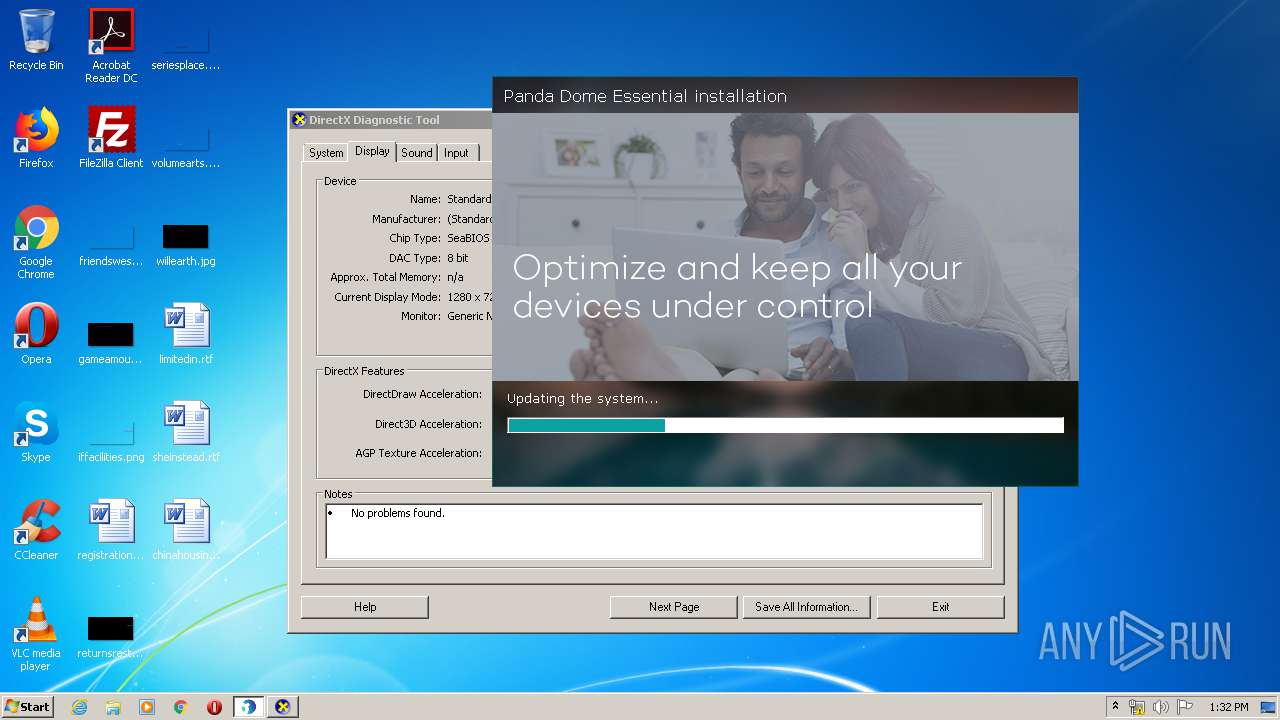Launch CCleaner desktop shortcut
Viewport: 1280px width, 720px height.
tap(36, 530)
